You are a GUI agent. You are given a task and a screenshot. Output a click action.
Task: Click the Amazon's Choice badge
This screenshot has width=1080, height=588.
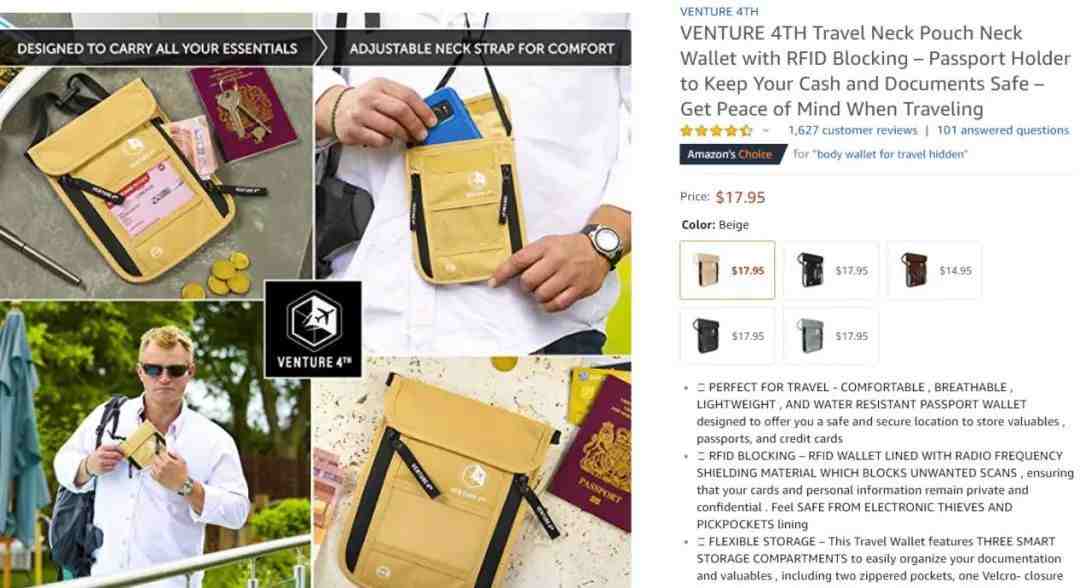pyautogui.click(x=733, y=154)
